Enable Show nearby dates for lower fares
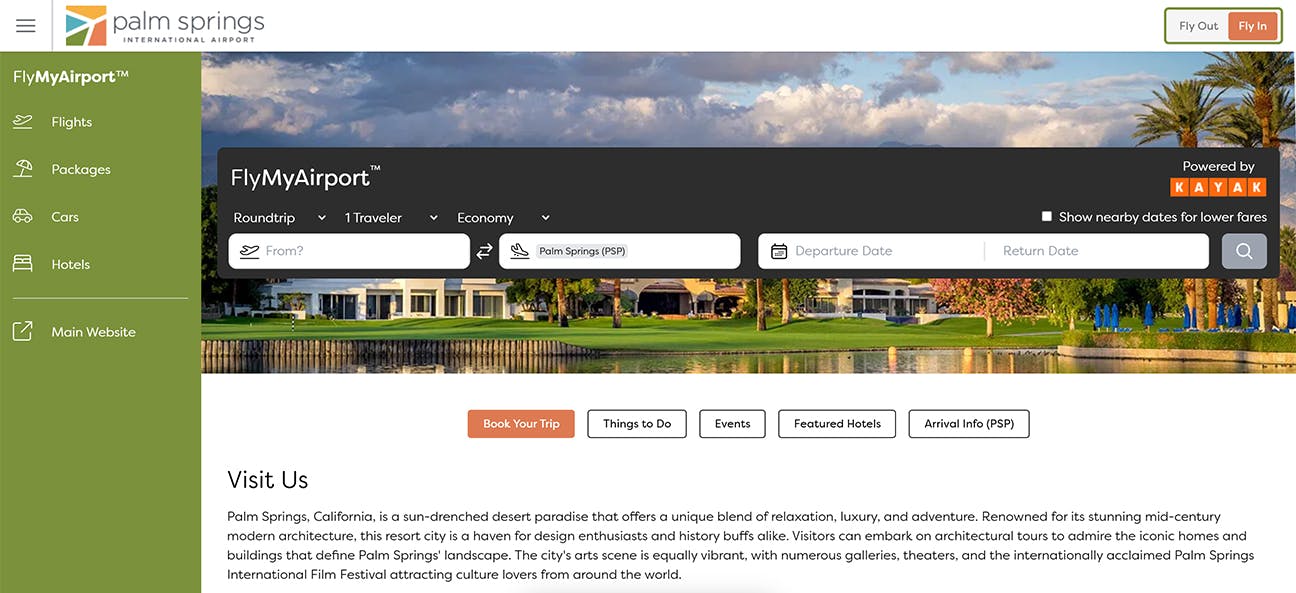This screenshot has width=1296, height=593. tap(1047, 217)
